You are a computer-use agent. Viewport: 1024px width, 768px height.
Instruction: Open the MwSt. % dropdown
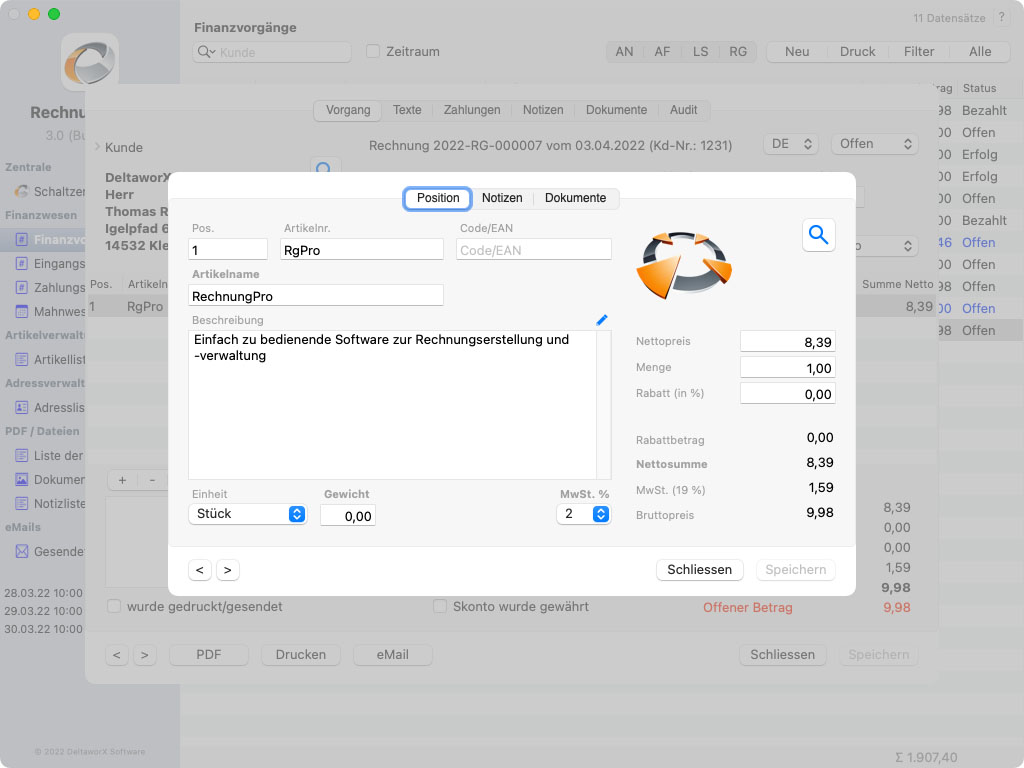pos(583,514)
